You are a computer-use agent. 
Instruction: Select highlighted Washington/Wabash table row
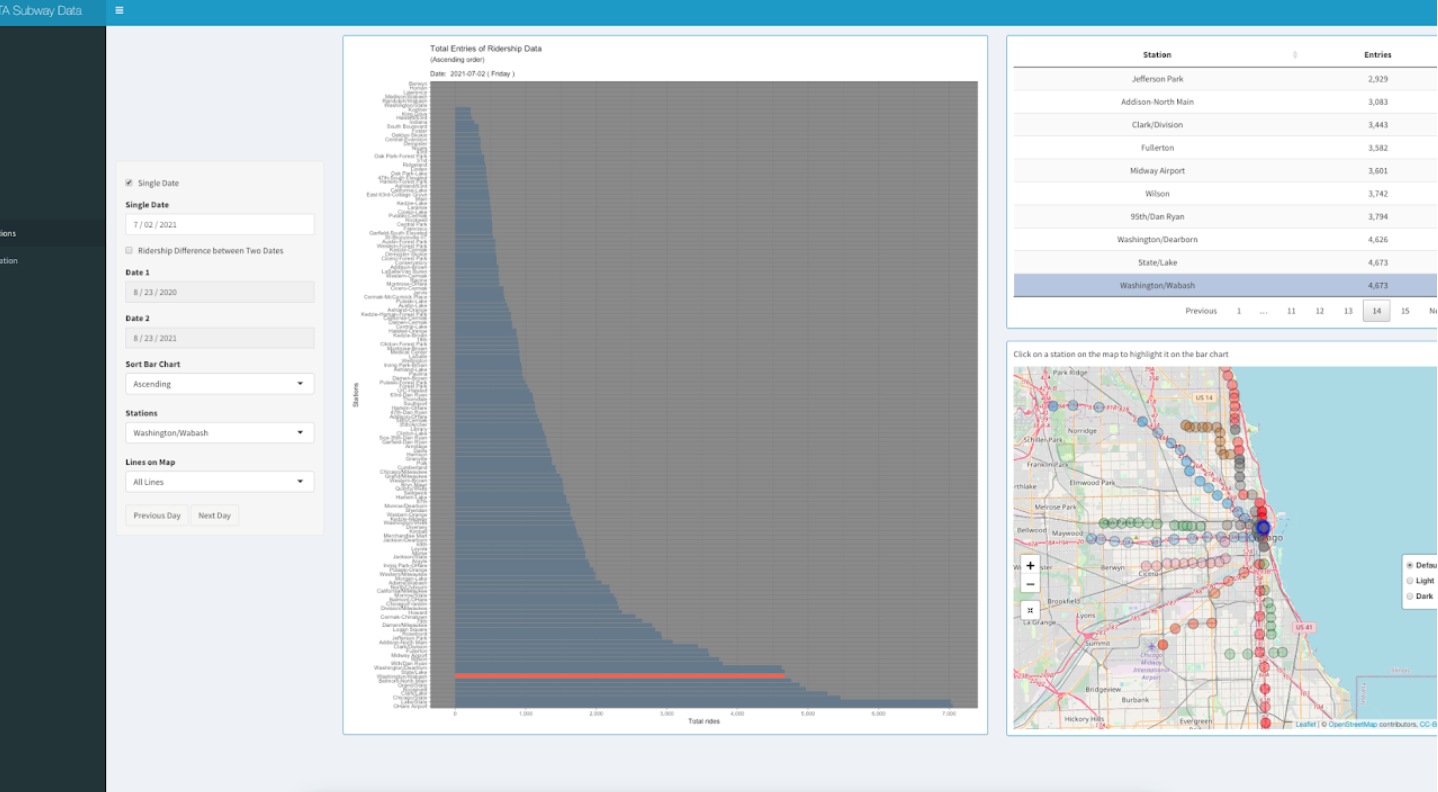pos(1226,285)
